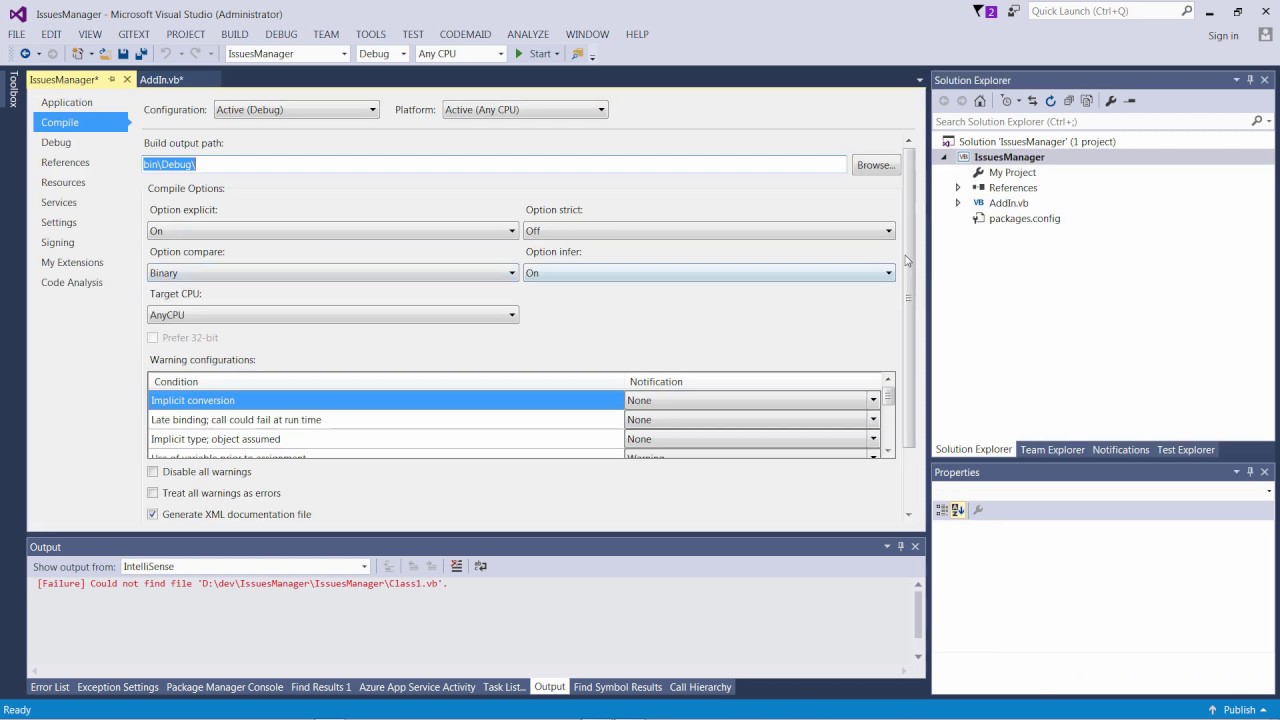The width and height of the screenshot is (1280, 720).
Task: Switch to the Team Explorer tab
Action: point(1052,450)
